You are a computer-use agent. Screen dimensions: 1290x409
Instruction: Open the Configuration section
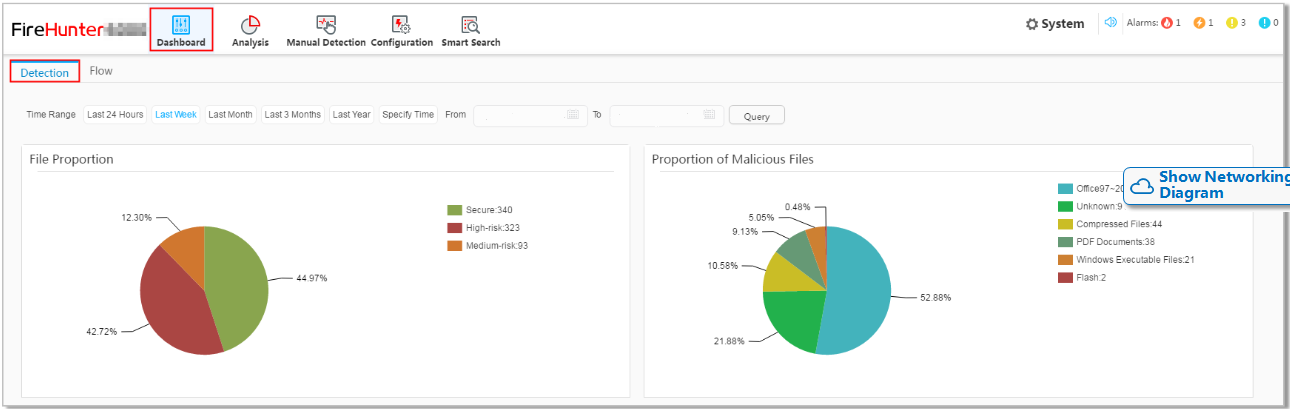coord(401,31)
